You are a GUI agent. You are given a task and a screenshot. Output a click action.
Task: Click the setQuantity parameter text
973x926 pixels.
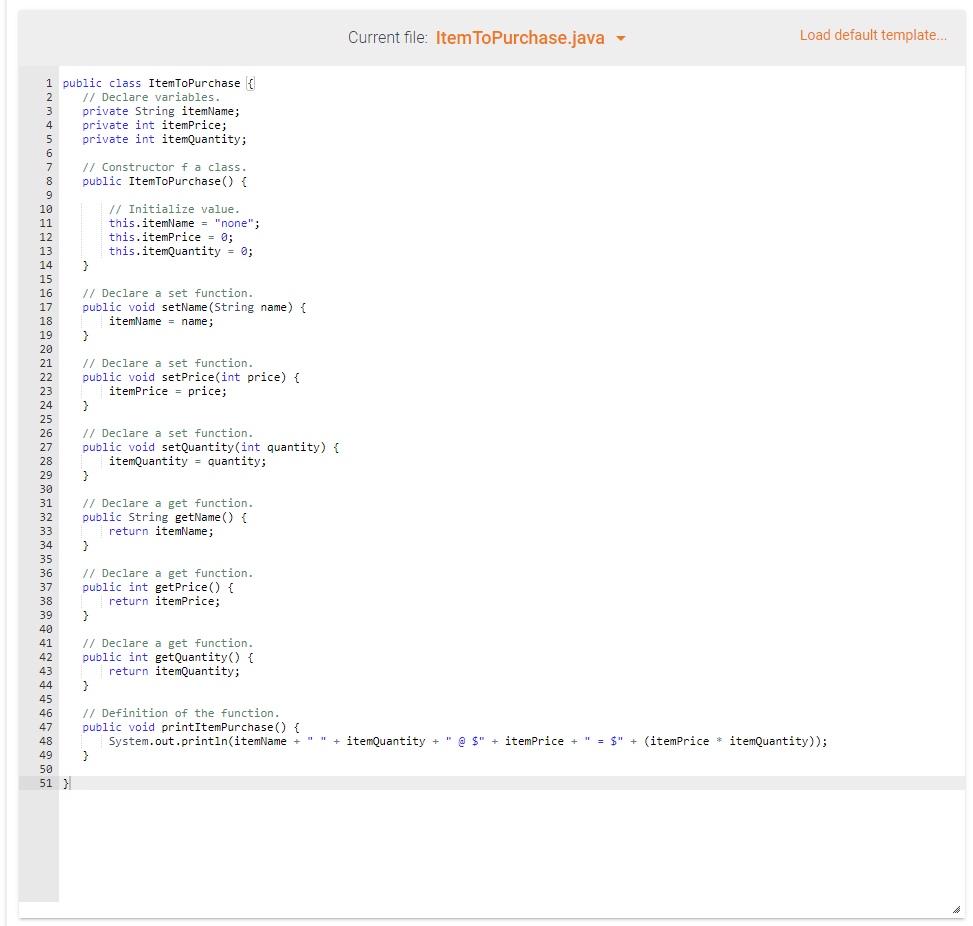click(x=296, y=447)
